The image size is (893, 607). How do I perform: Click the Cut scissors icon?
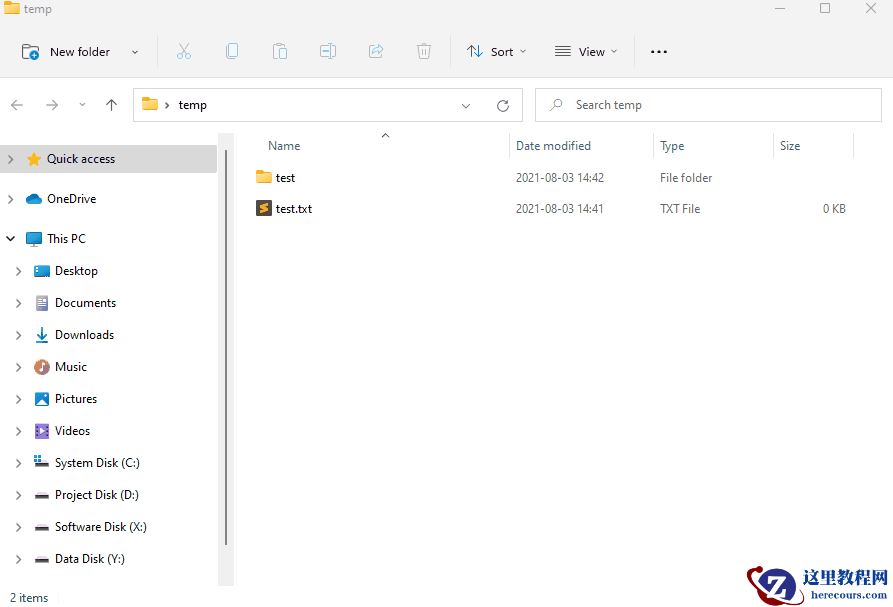coord(184,52)
